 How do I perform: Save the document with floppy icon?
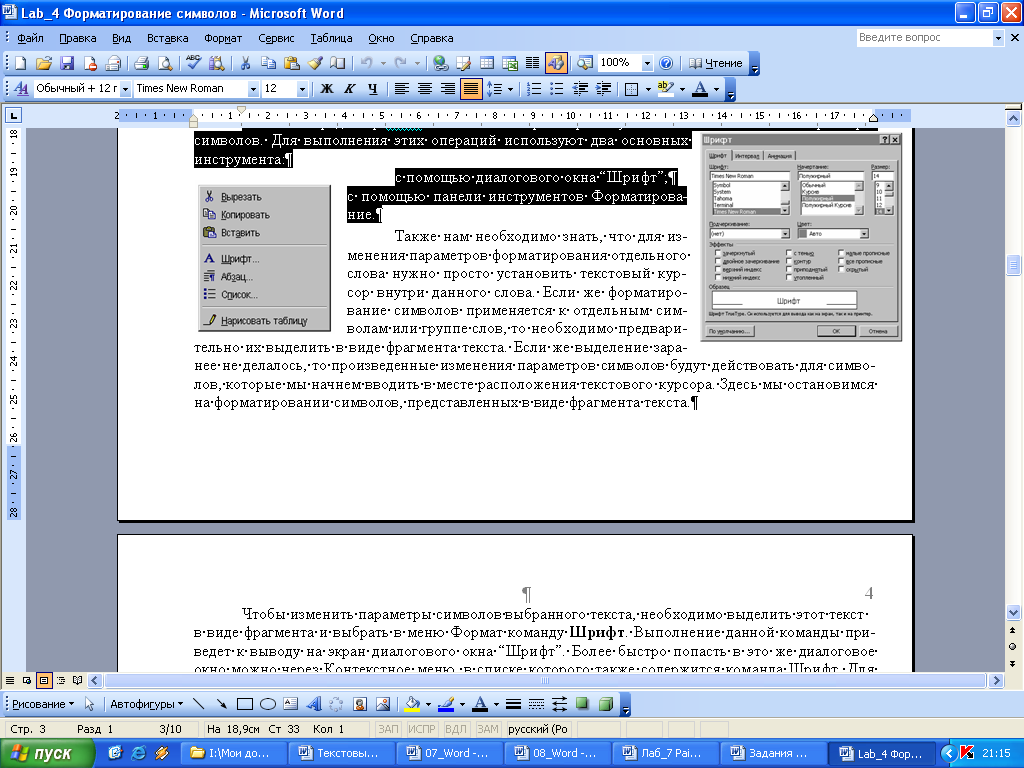pos(67,63)
